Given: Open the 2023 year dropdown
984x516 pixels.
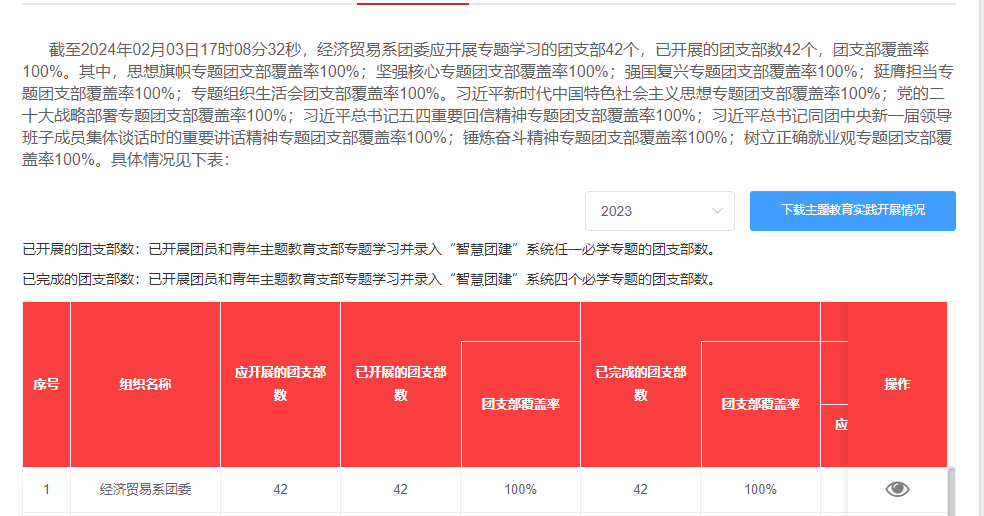Looking at the screenshot, I should (660, 211).
